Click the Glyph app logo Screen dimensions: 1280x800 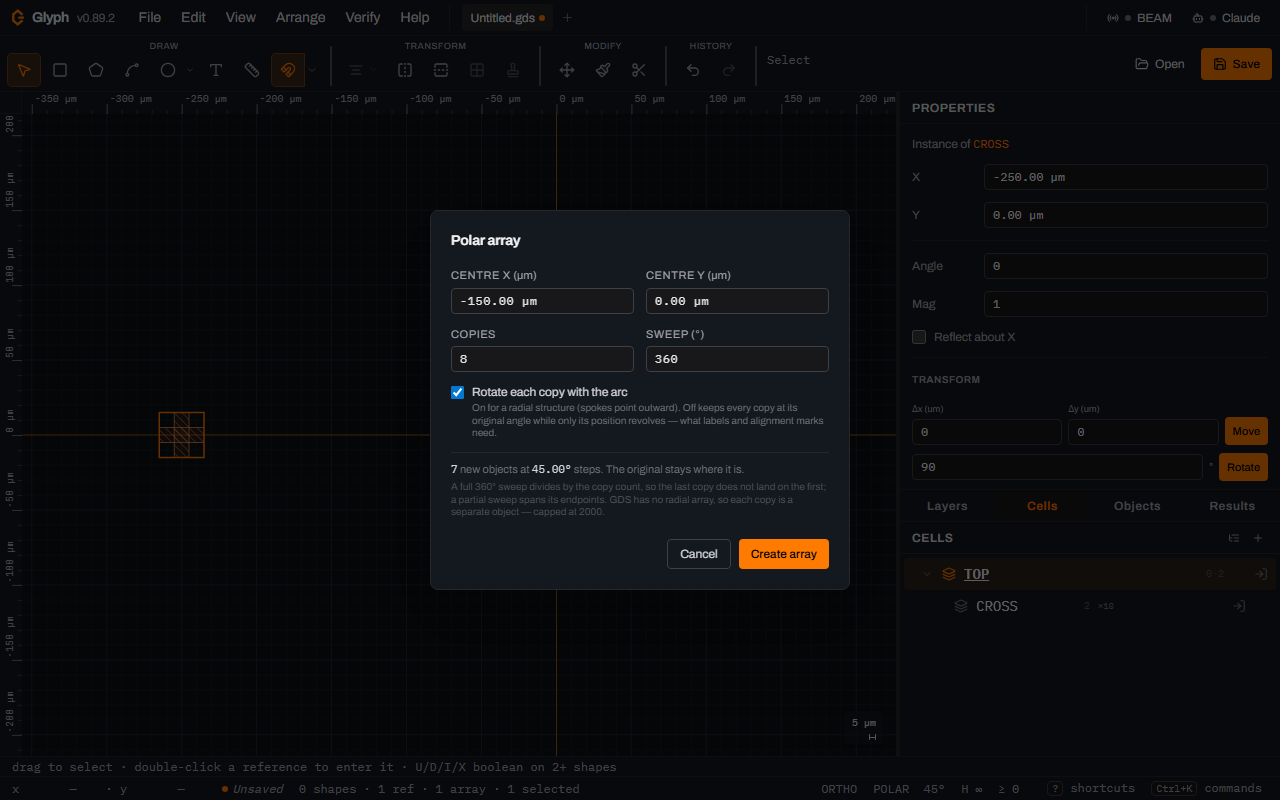[x=18, y=17]
